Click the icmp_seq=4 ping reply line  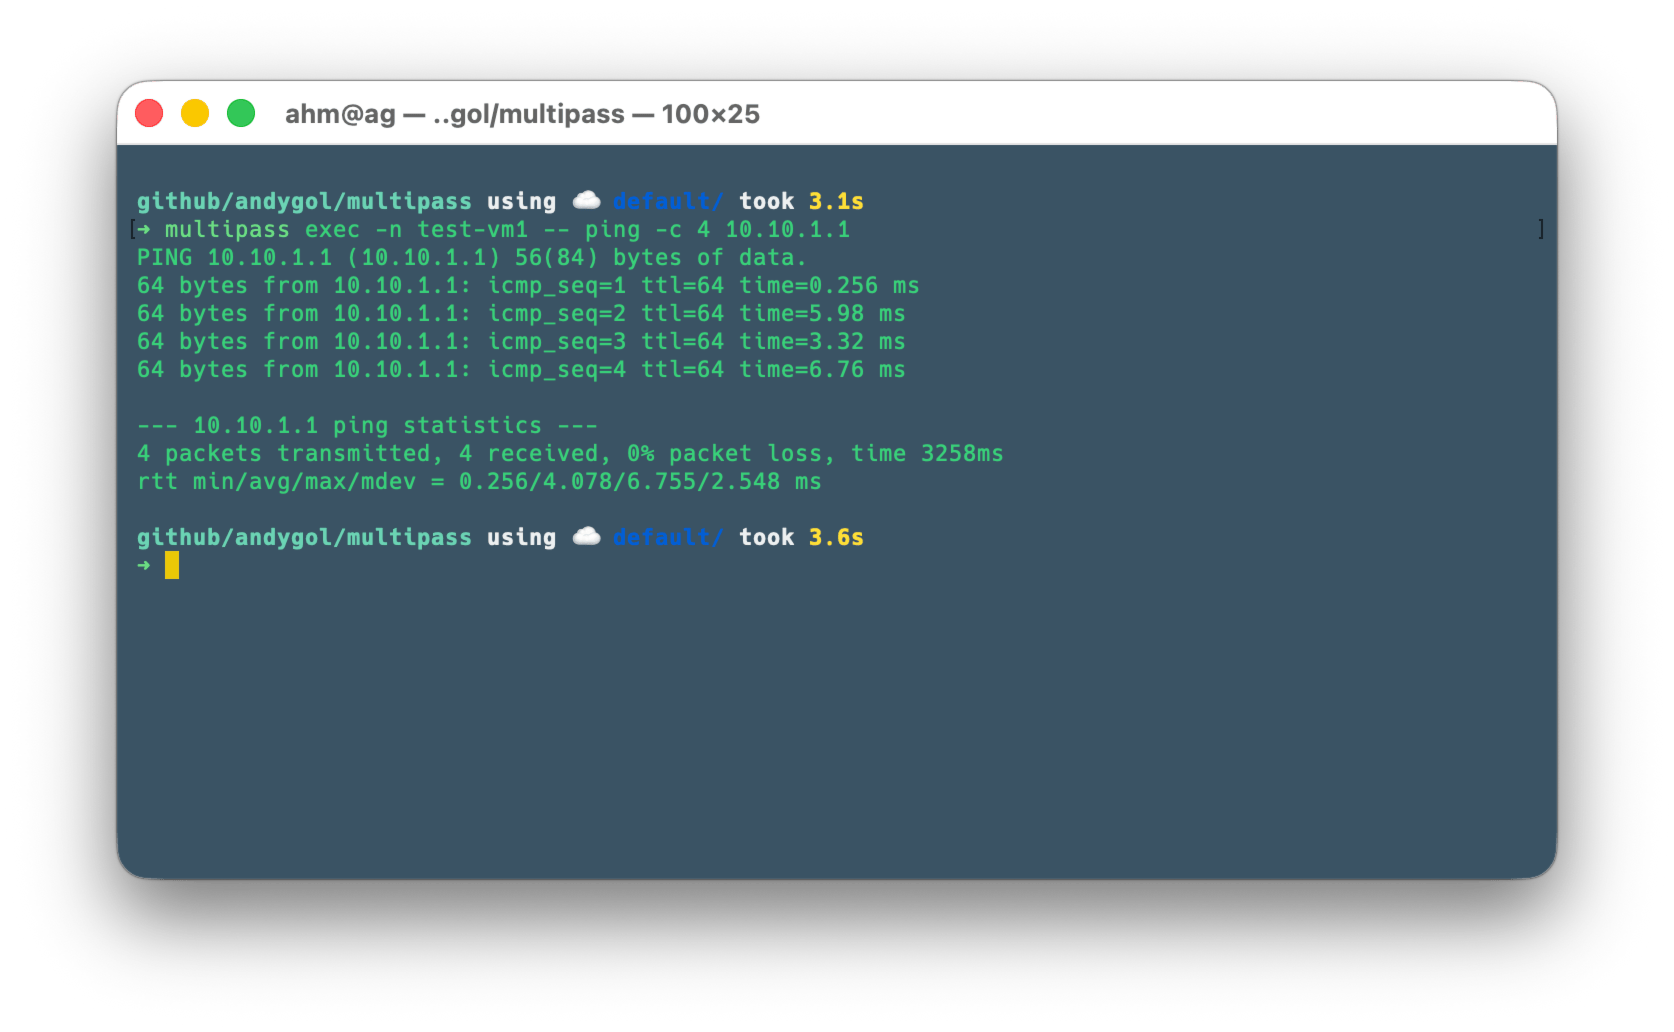pyautogui.click(x=520, y=369)
